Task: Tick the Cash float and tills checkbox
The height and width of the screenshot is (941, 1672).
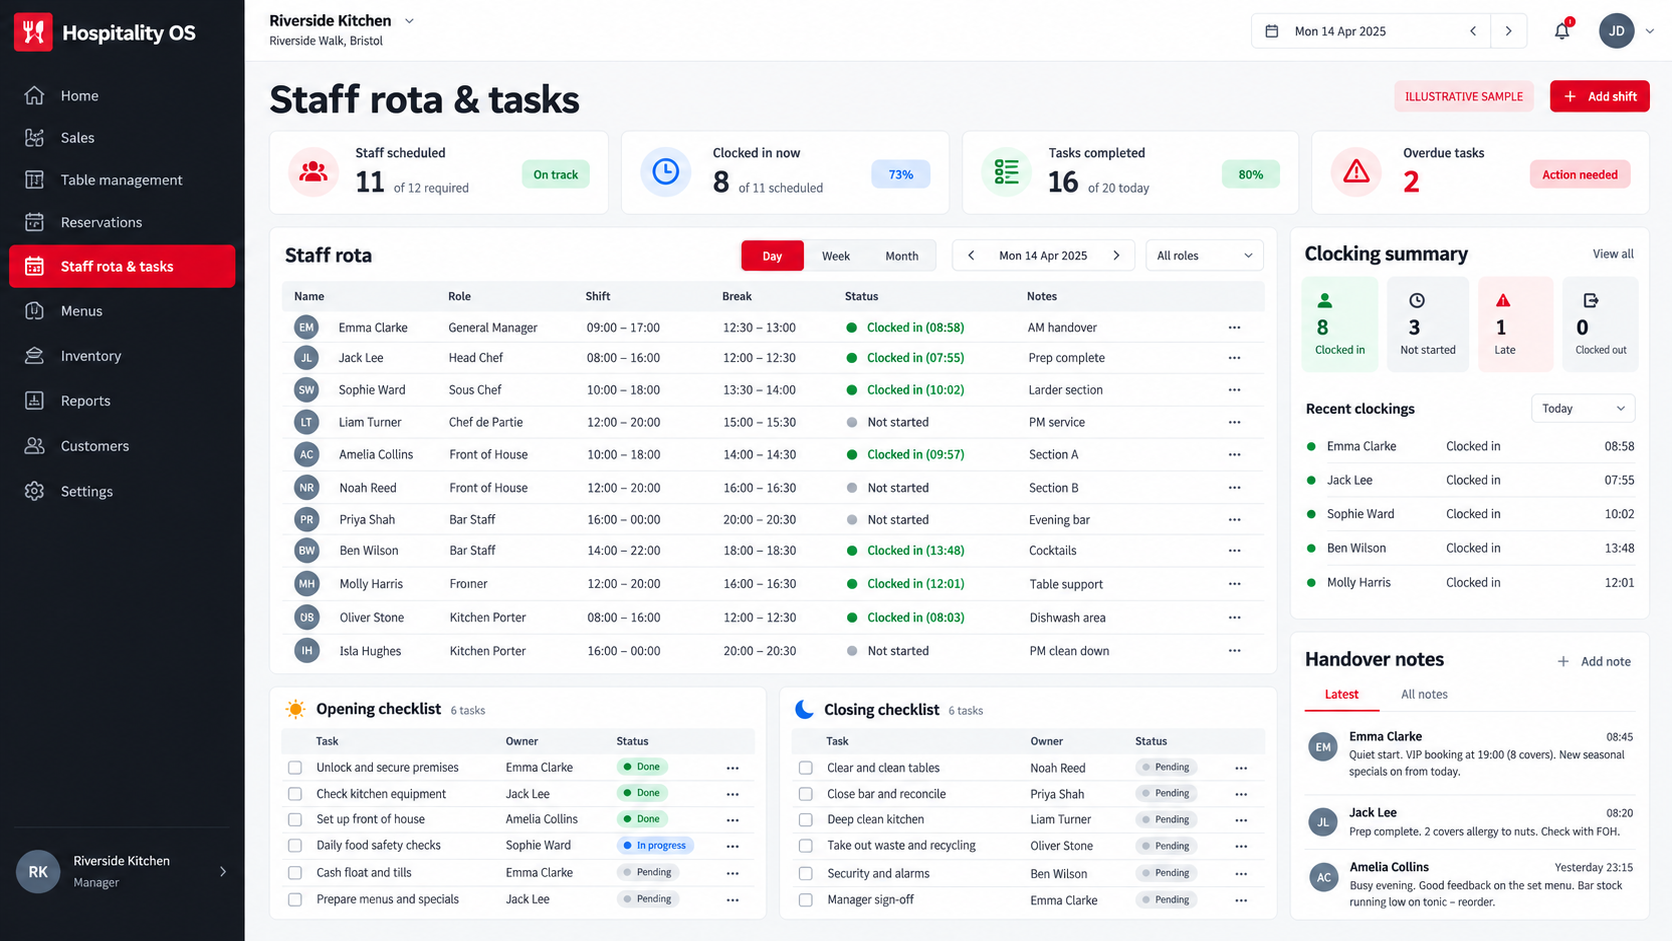Action: (295, 872)
